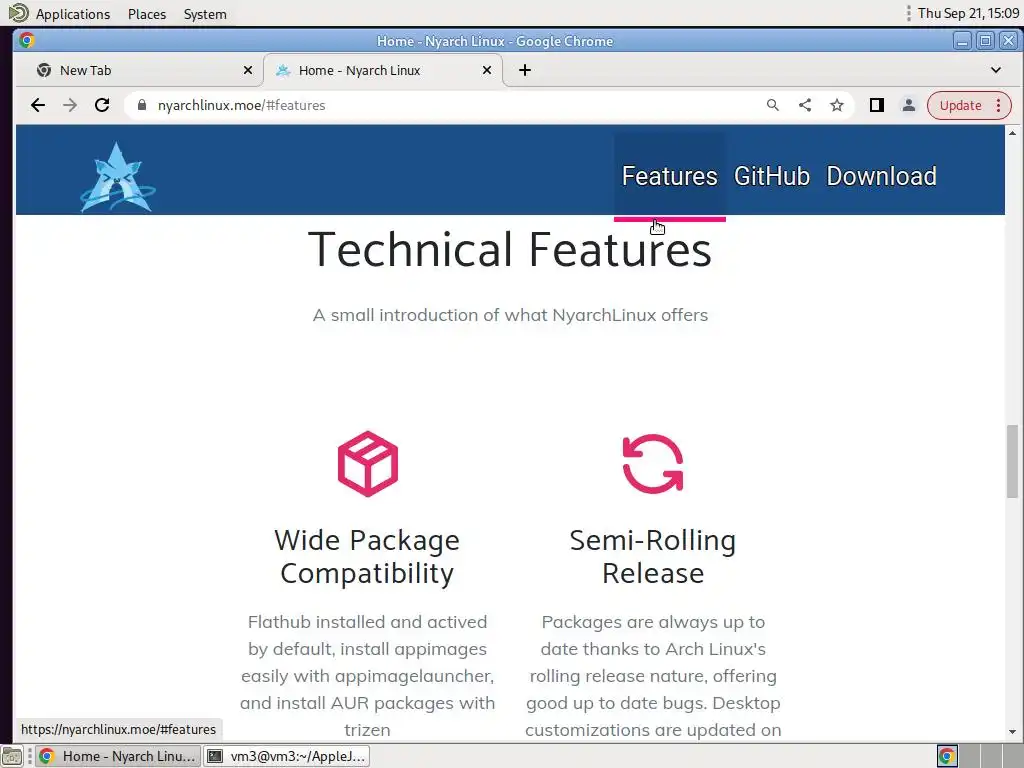Open the Applications menu
This screenshot has height=768, width=1024.
click(72, 14)
